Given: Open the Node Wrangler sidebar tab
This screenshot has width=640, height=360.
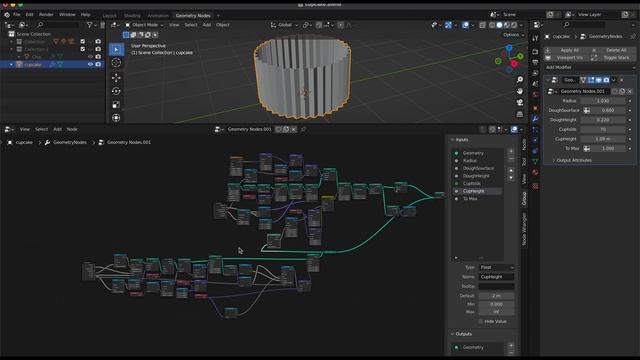Looking at the screenshot, I should [x=524, y=229].
